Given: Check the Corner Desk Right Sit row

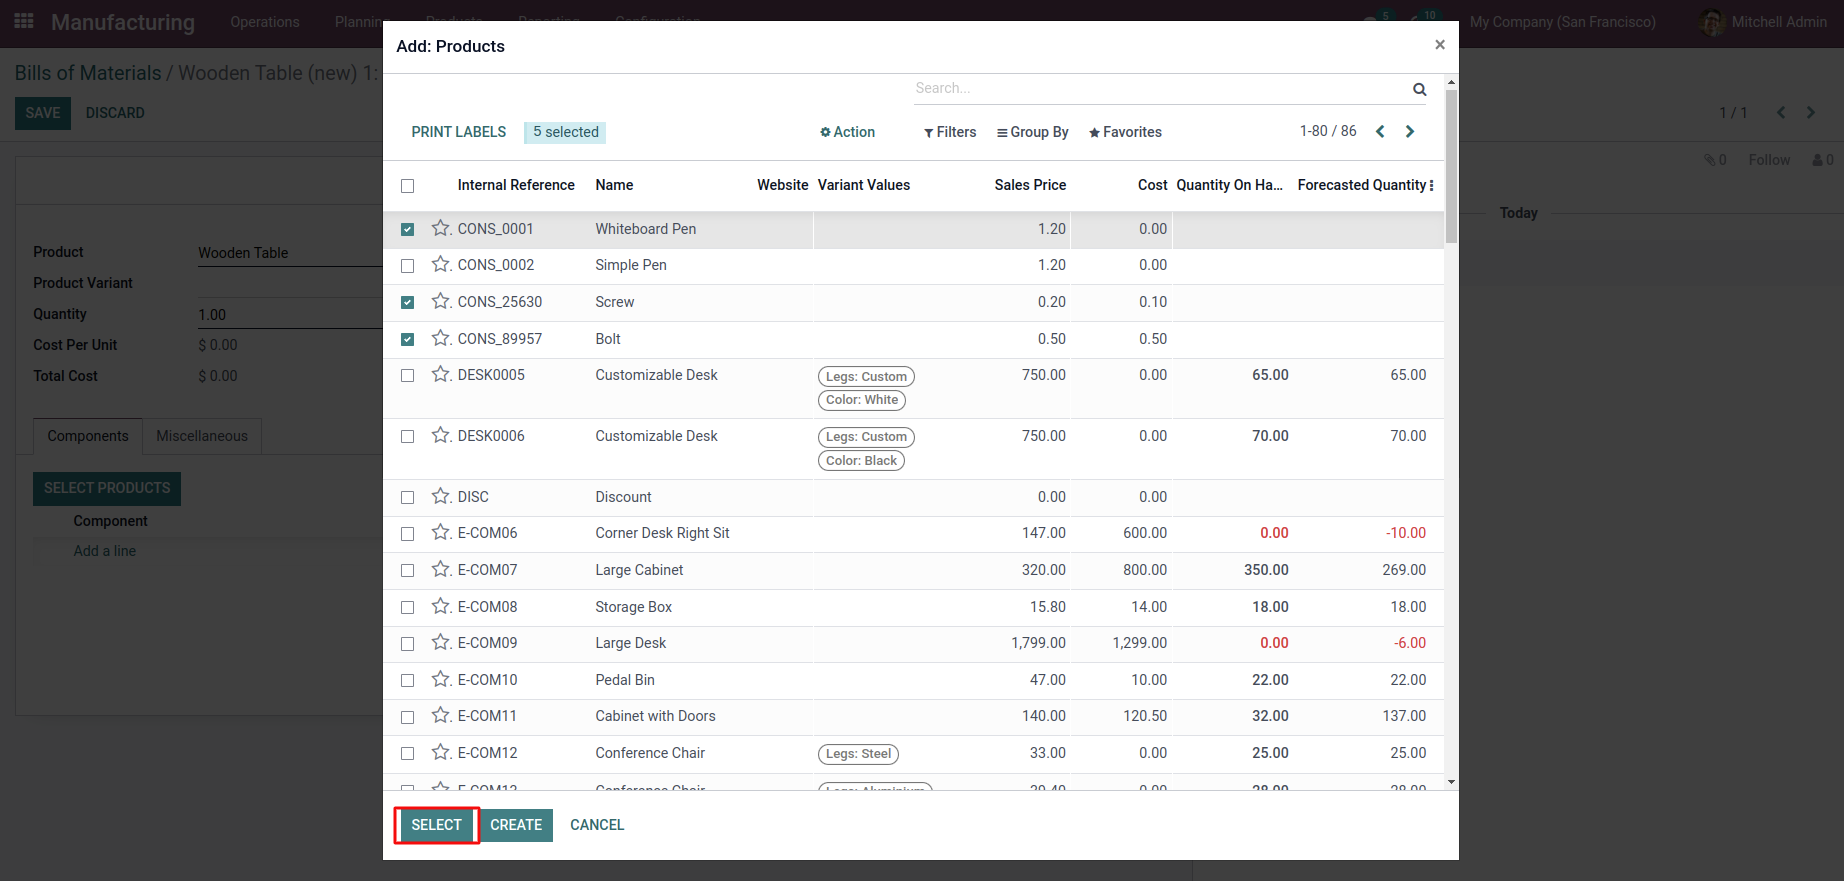Looking at the screenshot, I should point(407,534).
